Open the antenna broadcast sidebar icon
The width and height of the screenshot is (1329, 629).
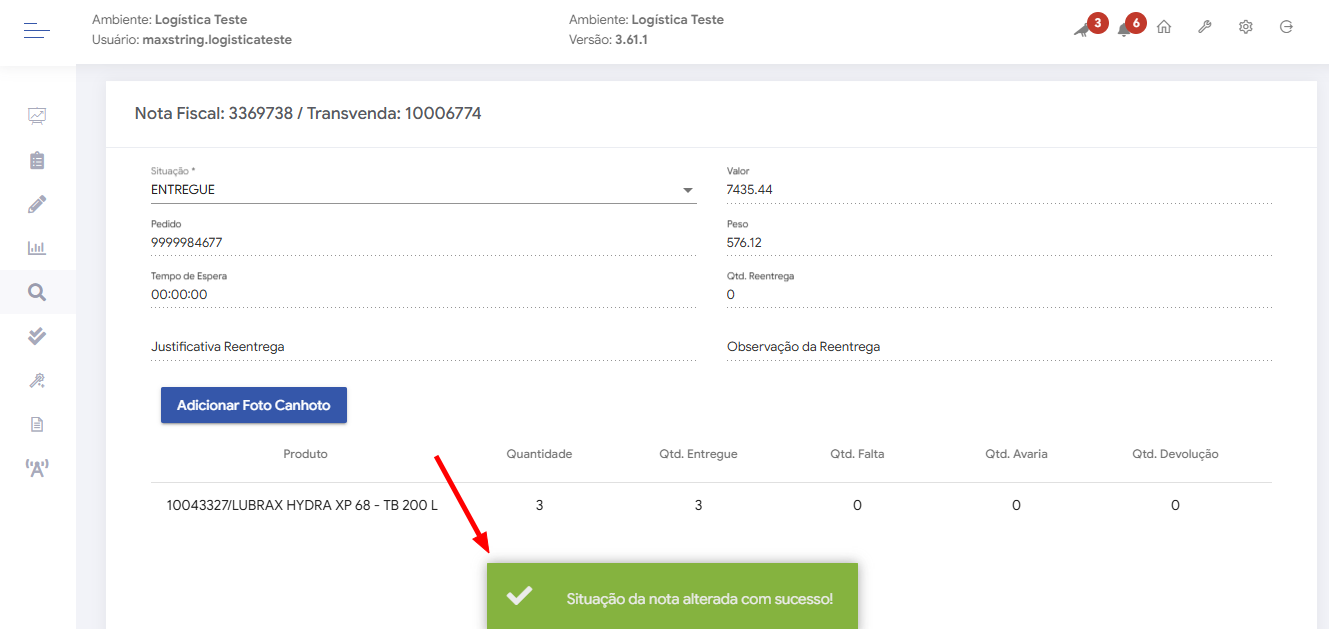pyautogui.click(x=37, y=467)
